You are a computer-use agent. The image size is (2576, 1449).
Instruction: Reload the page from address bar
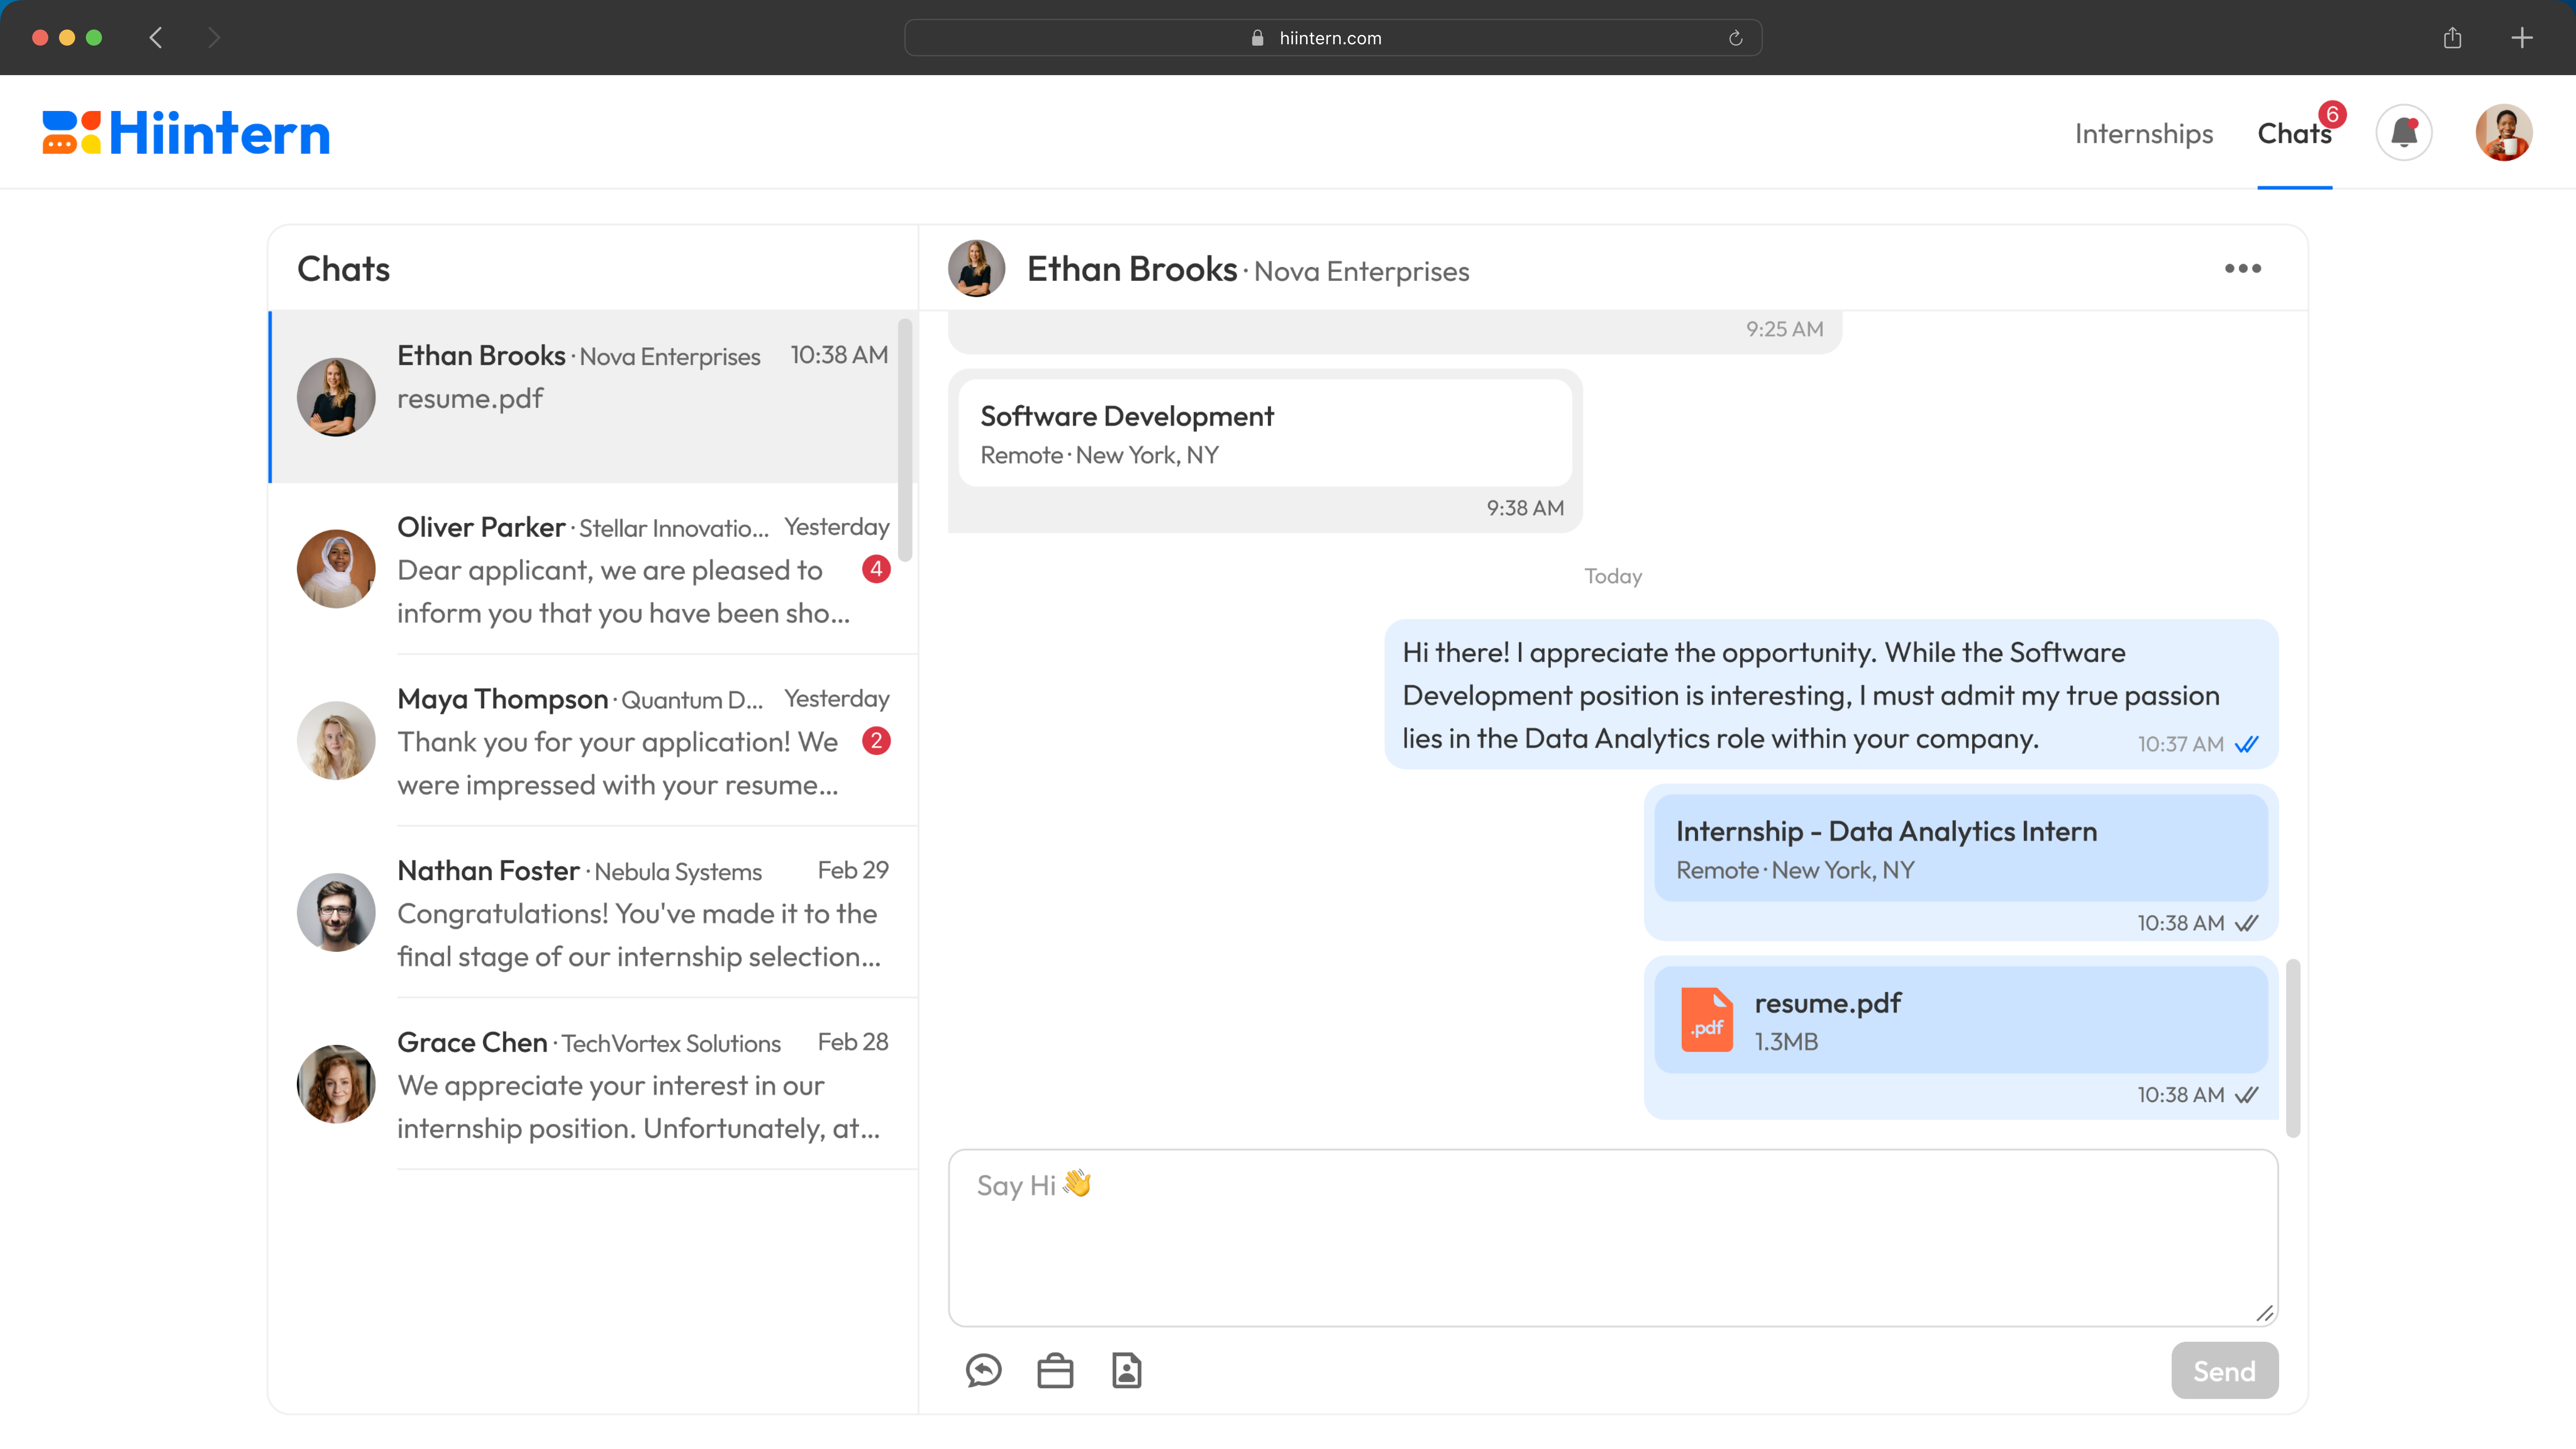(1736, 38)
